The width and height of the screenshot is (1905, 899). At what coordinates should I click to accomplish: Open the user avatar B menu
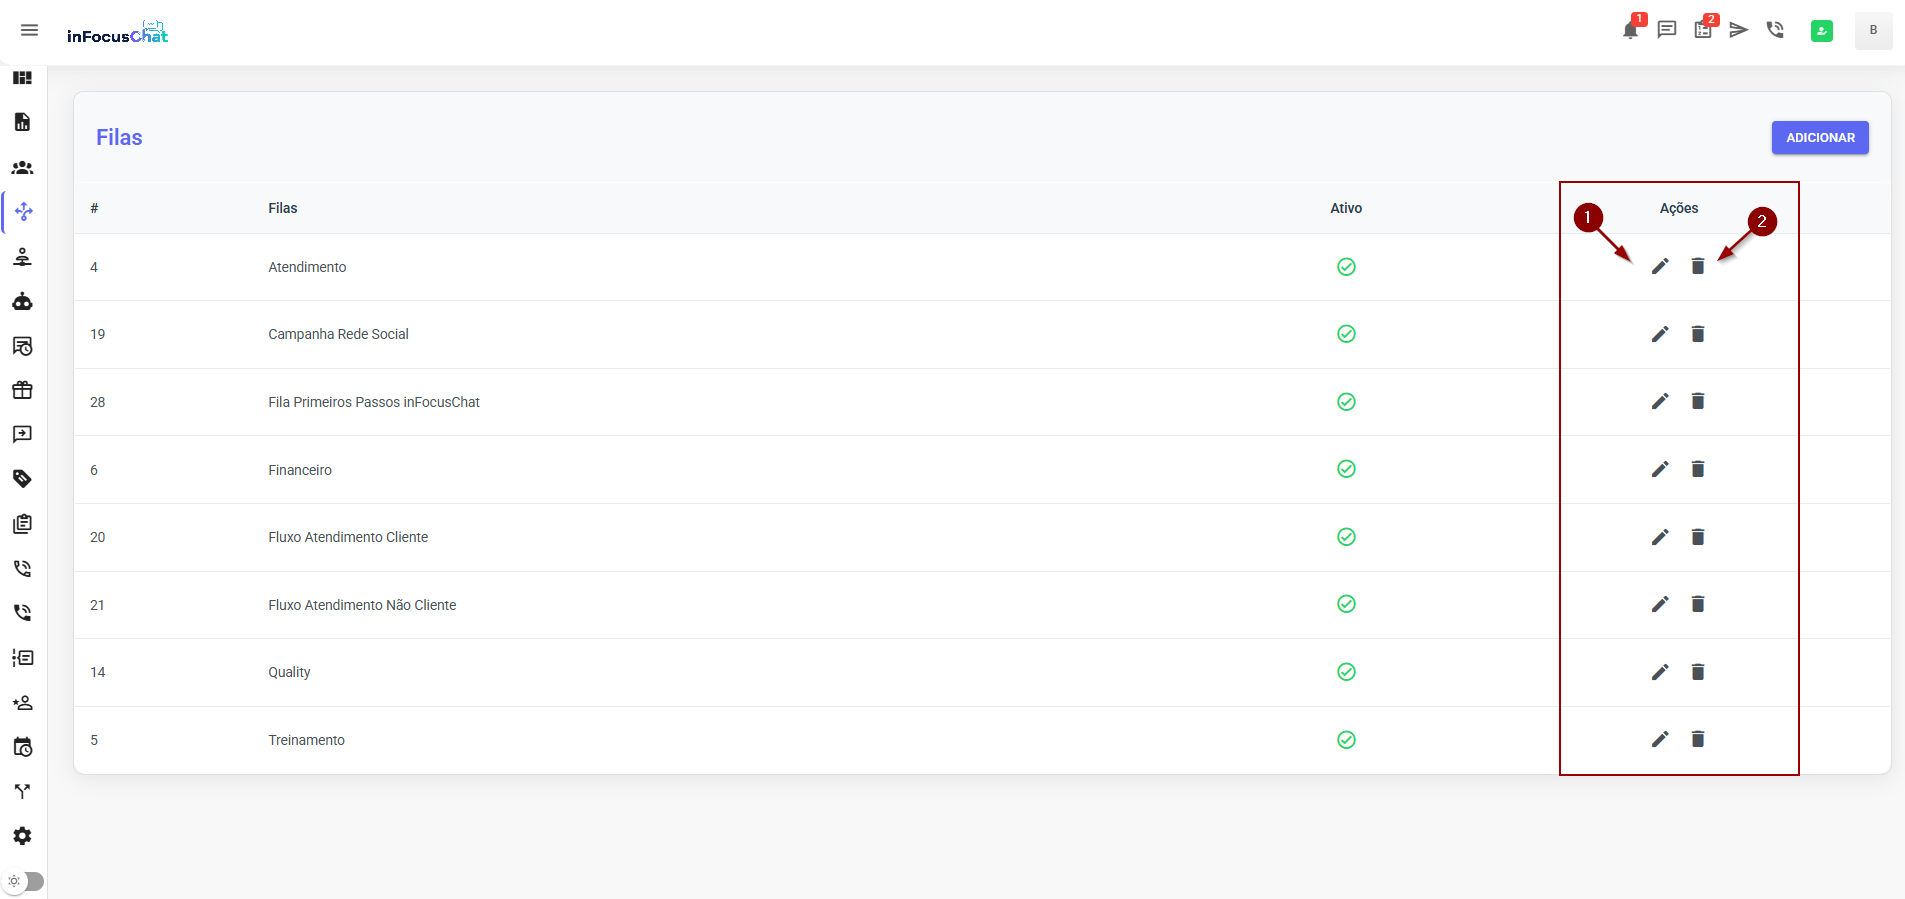point(1873,30)
